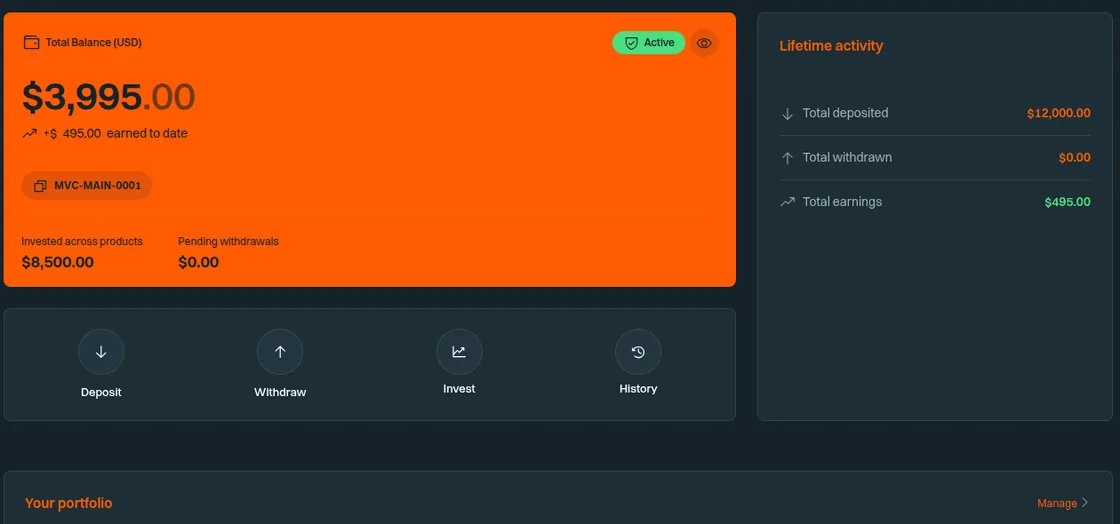This screenshot has height=524, width=1120.
Task: Click the shield icon in Active badge
Action: pos(631,43)
